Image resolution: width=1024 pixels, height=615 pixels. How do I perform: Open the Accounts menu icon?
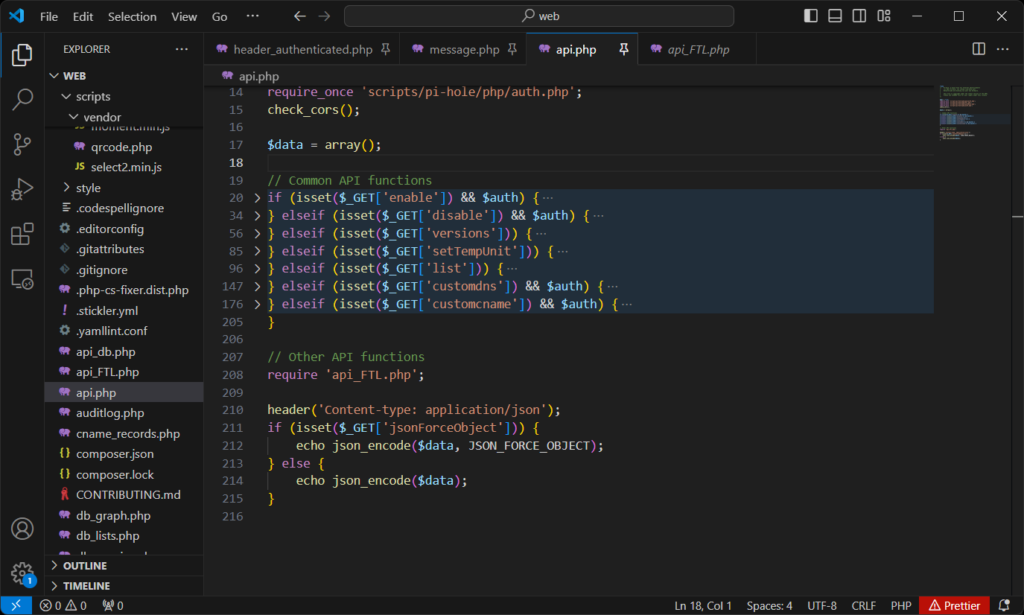click(x=22, y=529)
